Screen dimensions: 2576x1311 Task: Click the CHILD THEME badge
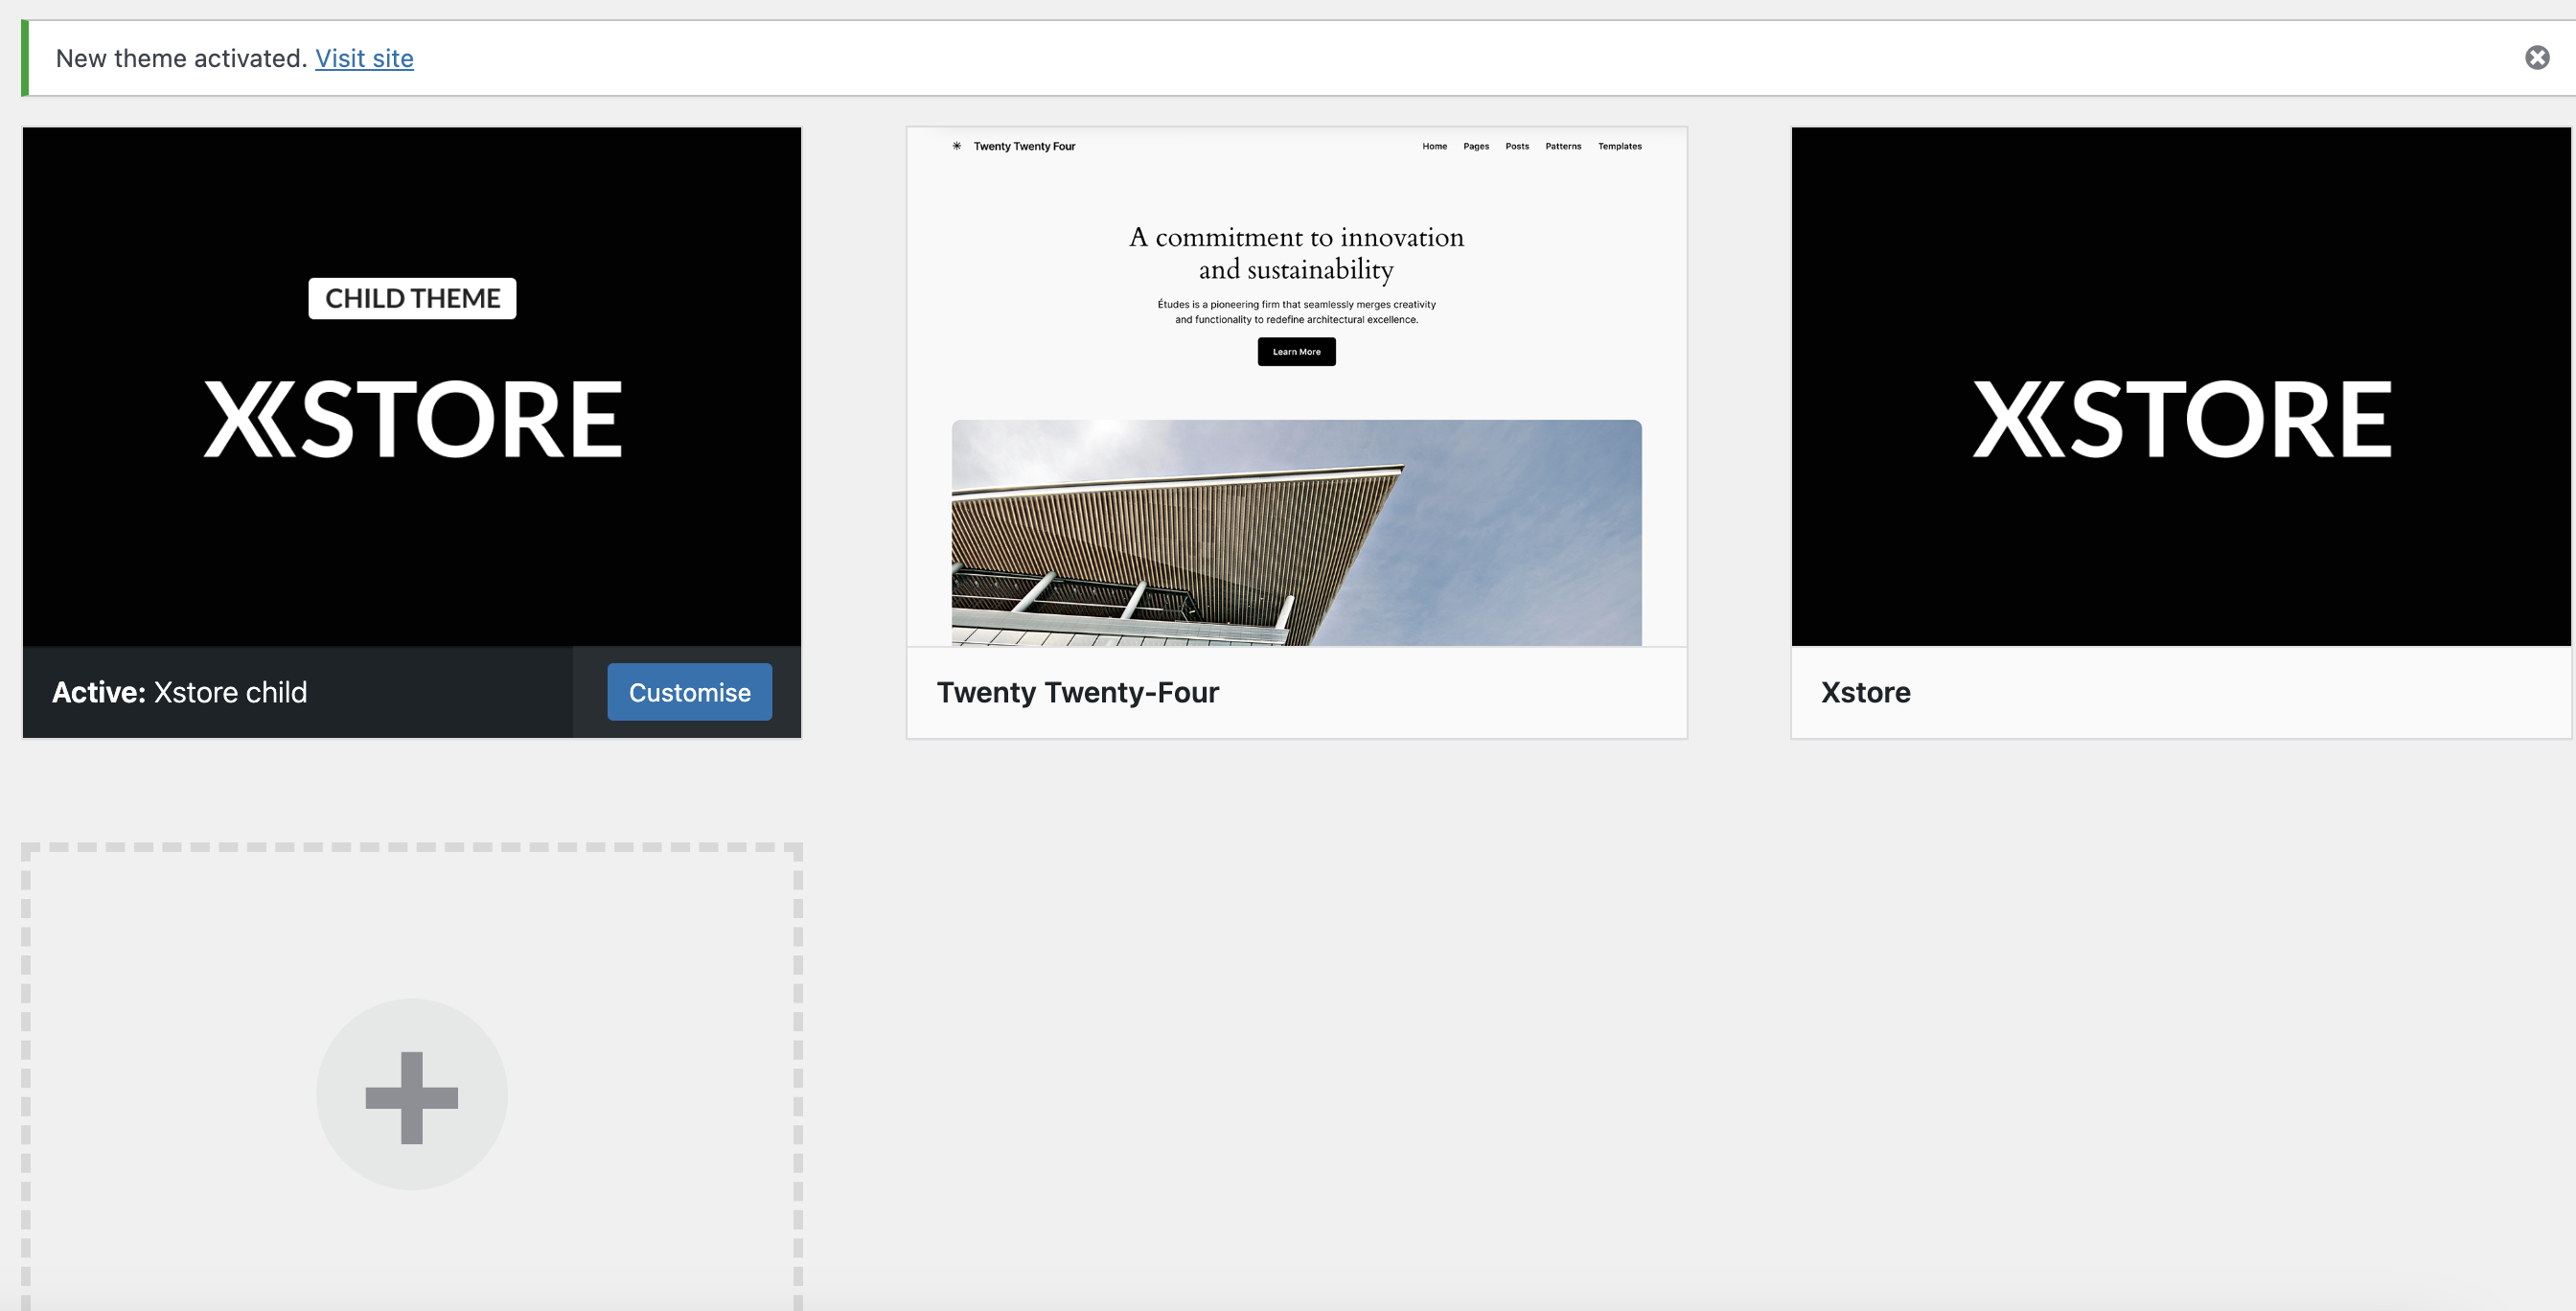412,298
